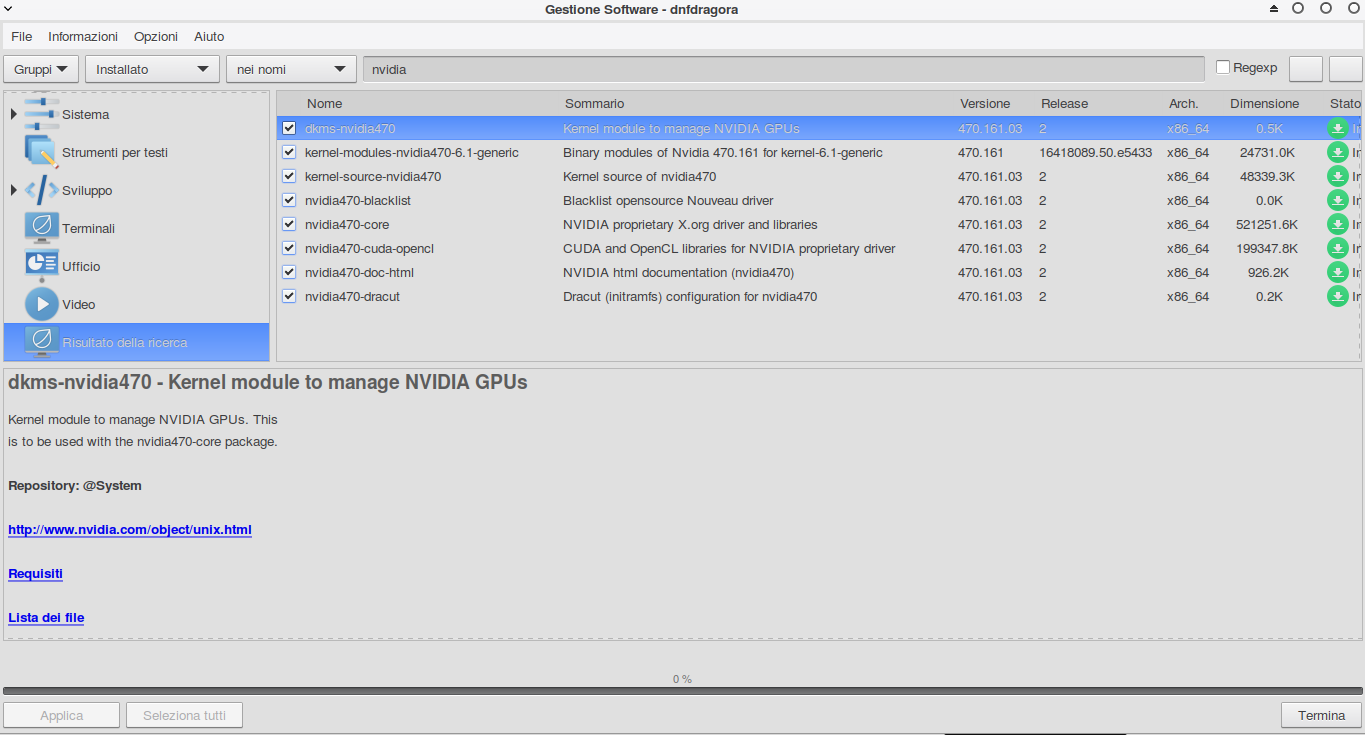This screenshot has height=735, width=1365.
Task: Open the Requisiti link
Action: click(35, 573)
